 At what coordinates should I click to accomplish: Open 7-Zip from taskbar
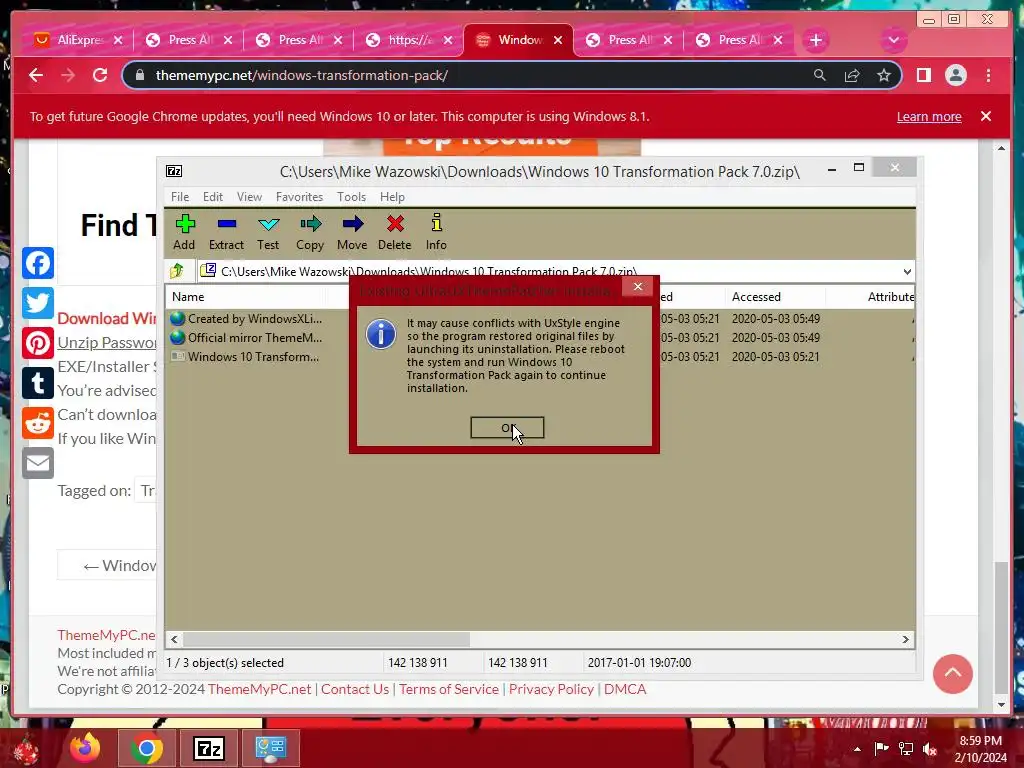click(x=209, y=748)
